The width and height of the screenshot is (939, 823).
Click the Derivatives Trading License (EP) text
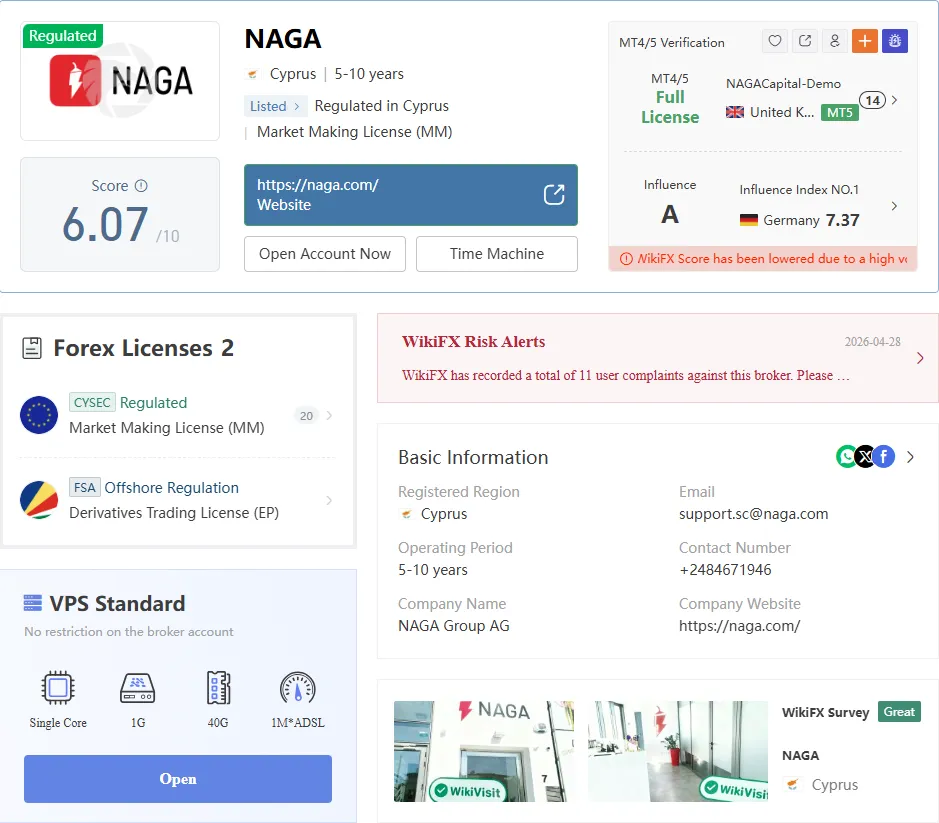coord(174,513)
